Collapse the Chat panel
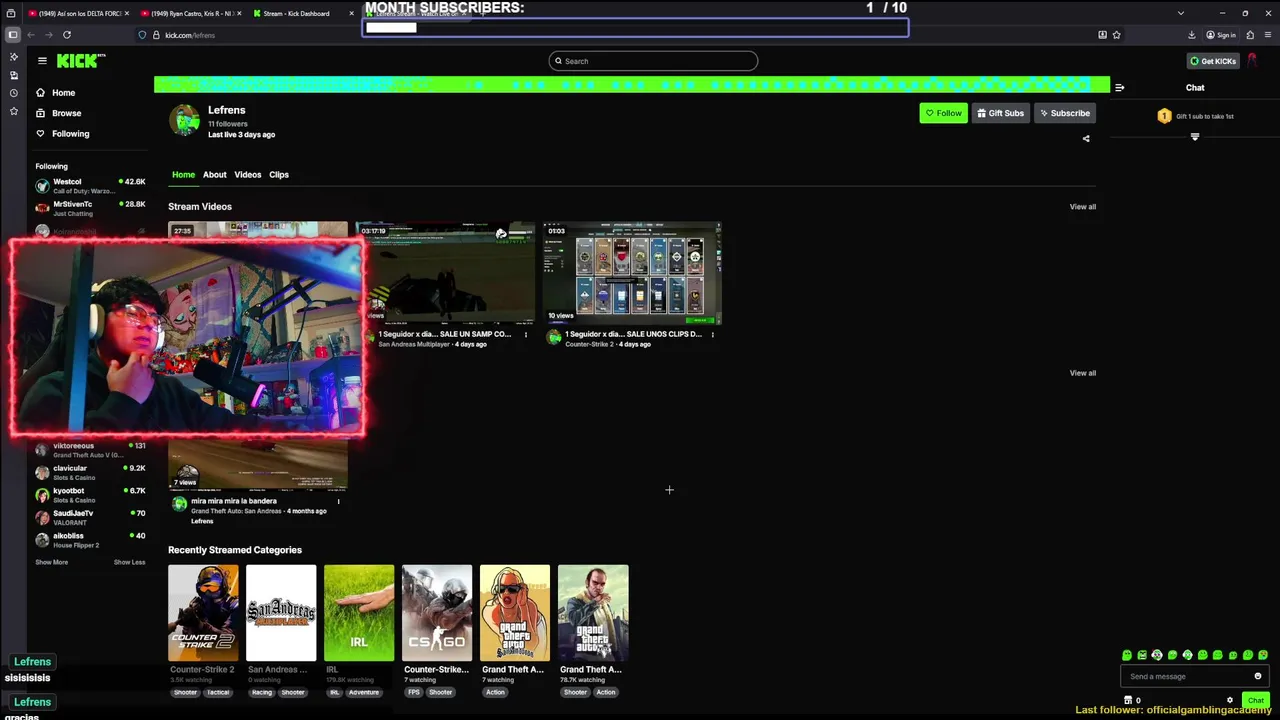 1119,88
